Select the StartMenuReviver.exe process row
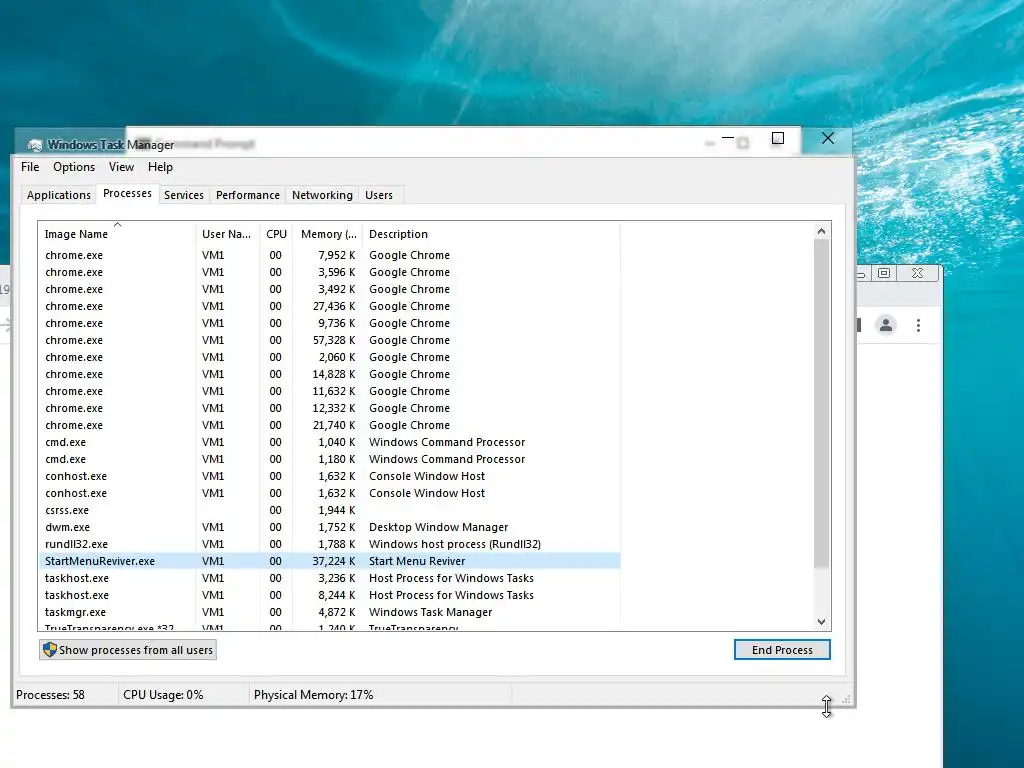 pos(329,561)
